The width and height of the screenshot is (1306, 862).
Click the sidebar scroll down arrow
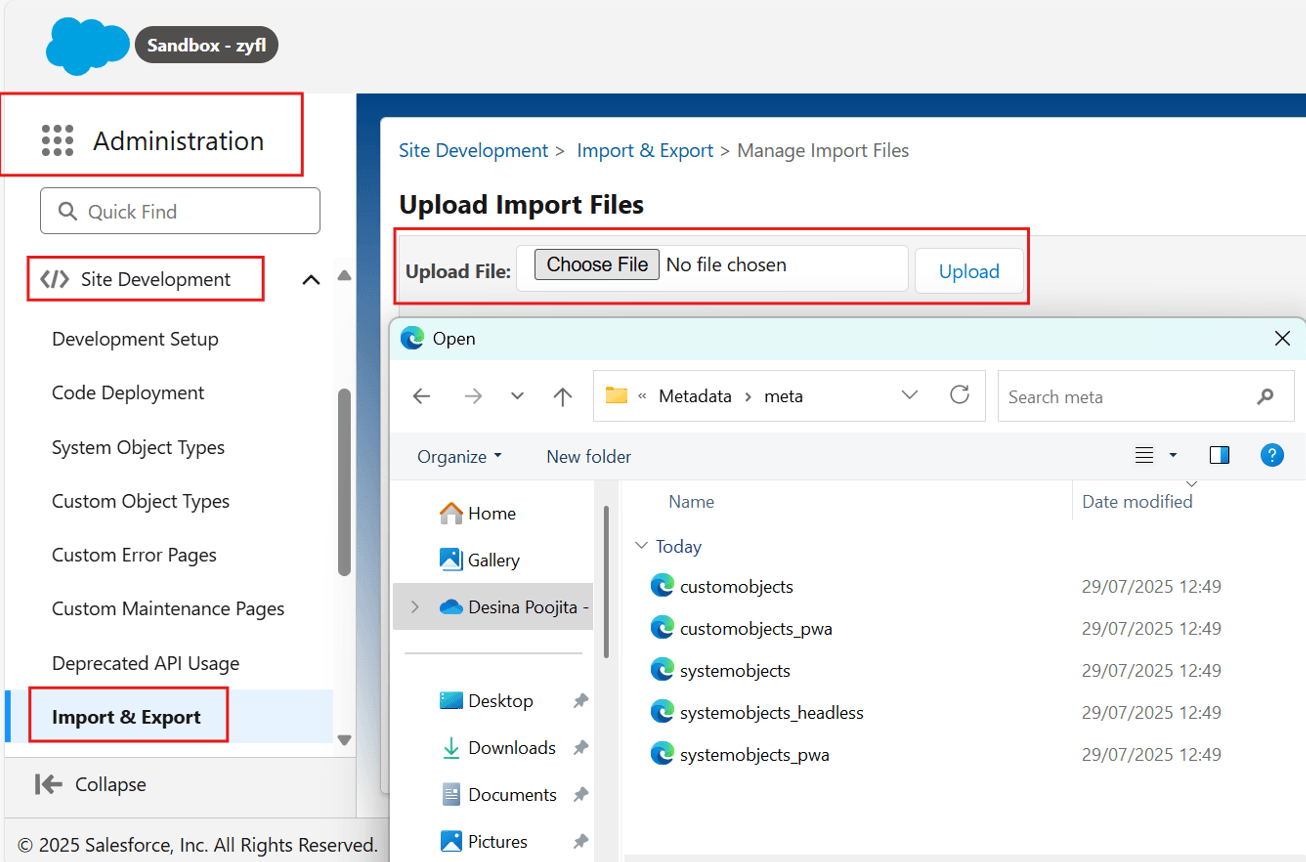[x=345, y=740]
